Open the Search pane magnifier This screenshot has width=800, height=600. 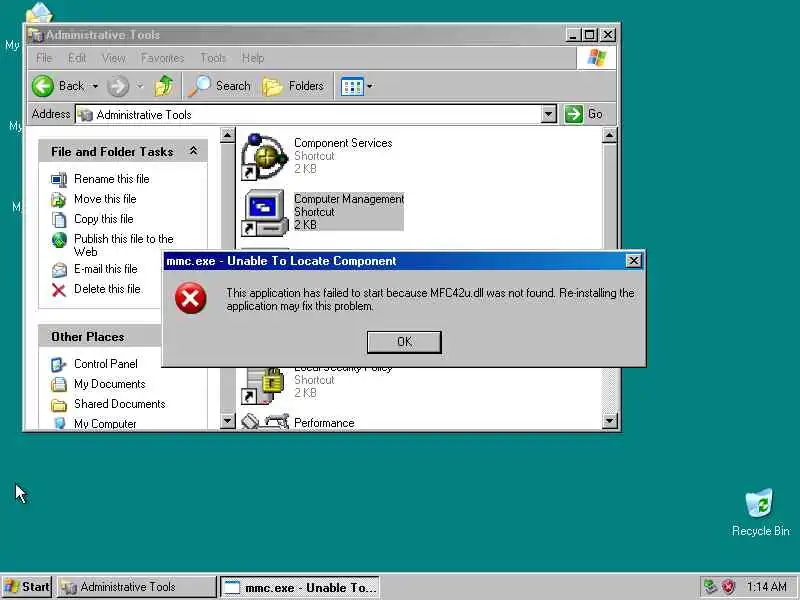(199, 86)
